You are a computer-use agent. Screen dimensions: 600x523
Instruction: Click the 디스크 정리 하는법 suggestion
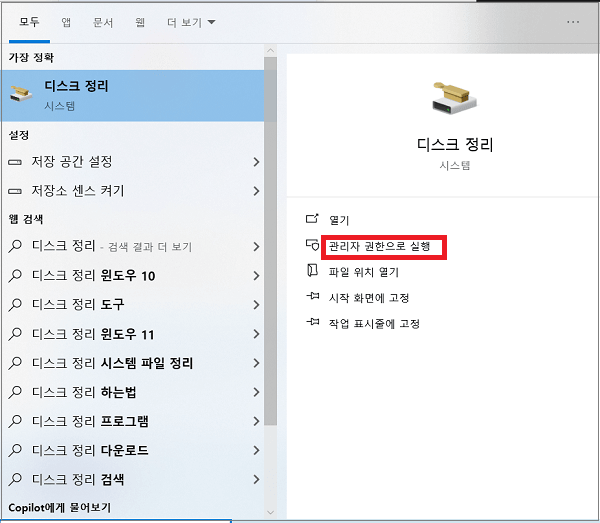(84, 392)
